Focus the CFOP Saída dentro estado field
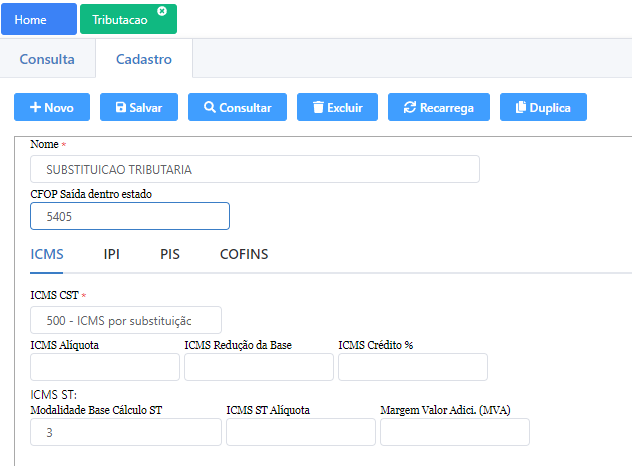This screenshot has width=632, height=466. tap(130, 216)
